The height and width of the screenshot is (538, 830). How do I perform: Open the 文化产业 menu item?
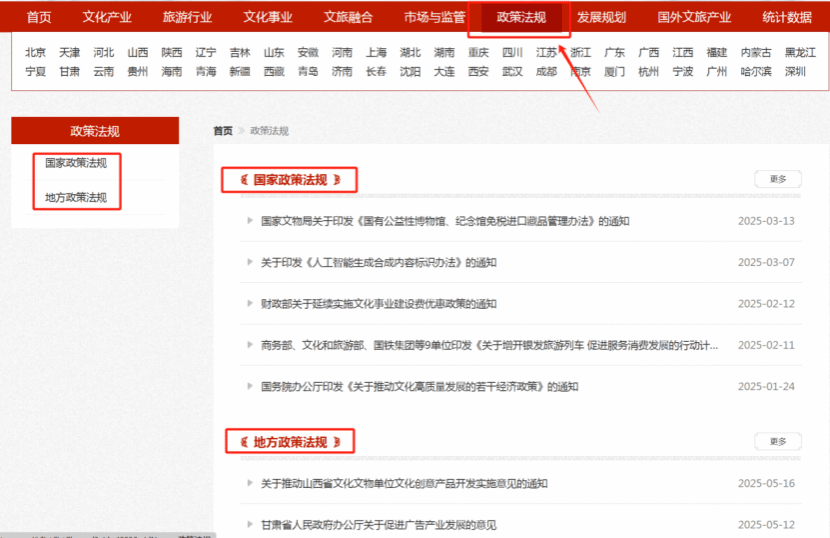coord(107,17)
